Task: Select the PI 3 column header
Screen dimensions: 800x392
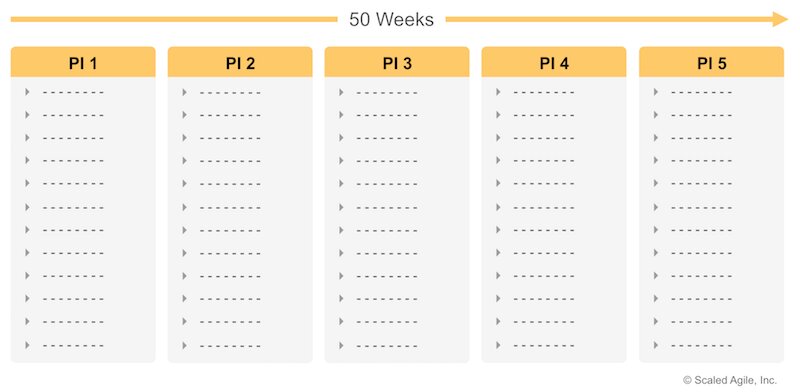Action: point(397,62)
